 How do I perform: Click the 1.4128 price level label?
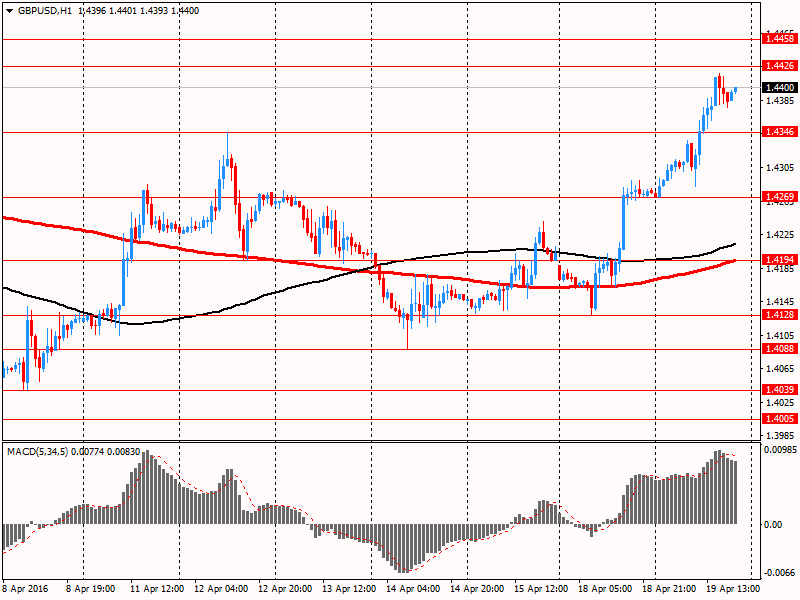click(x=779, y=315)
